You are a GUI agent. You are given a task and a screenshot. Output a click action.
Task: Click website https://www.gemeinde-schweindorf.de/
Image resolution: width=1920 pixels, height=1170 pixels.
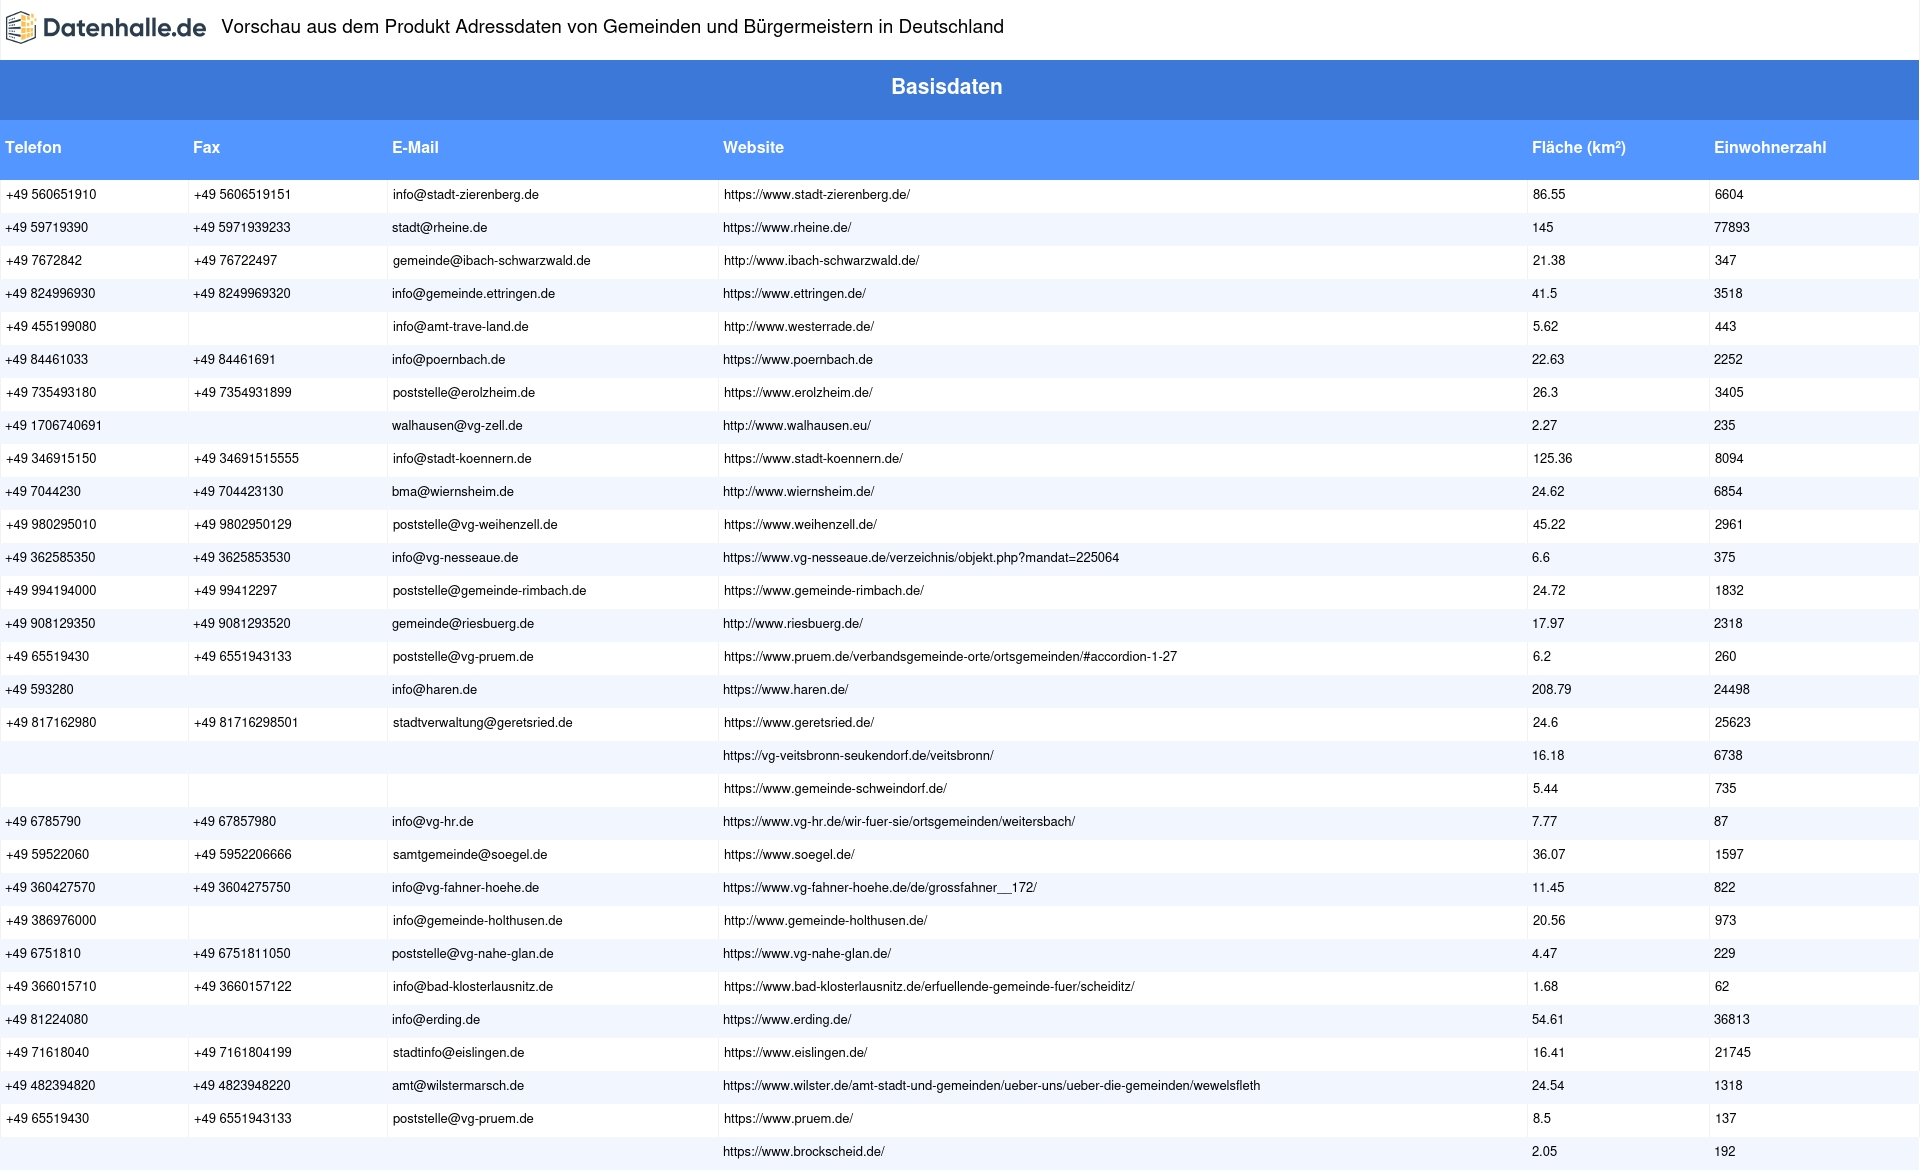point(835,789)
